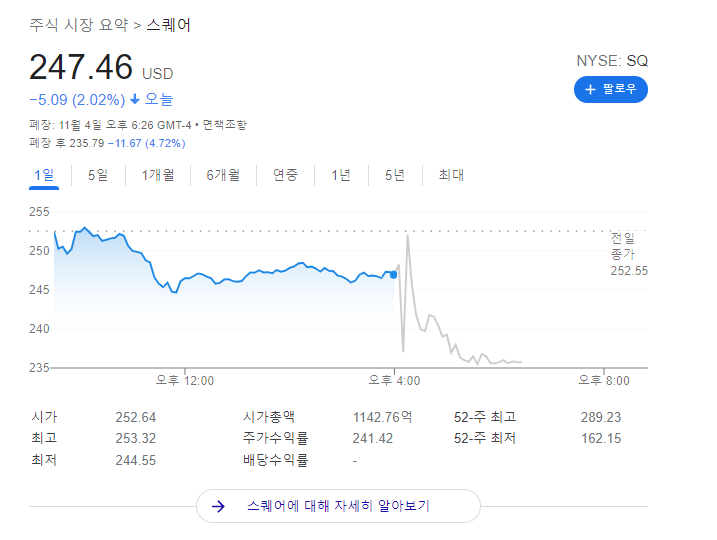Screen dimensions: 717x540
Task: Click the 시가총액 value 1142.76억
Action: (382, 417)
